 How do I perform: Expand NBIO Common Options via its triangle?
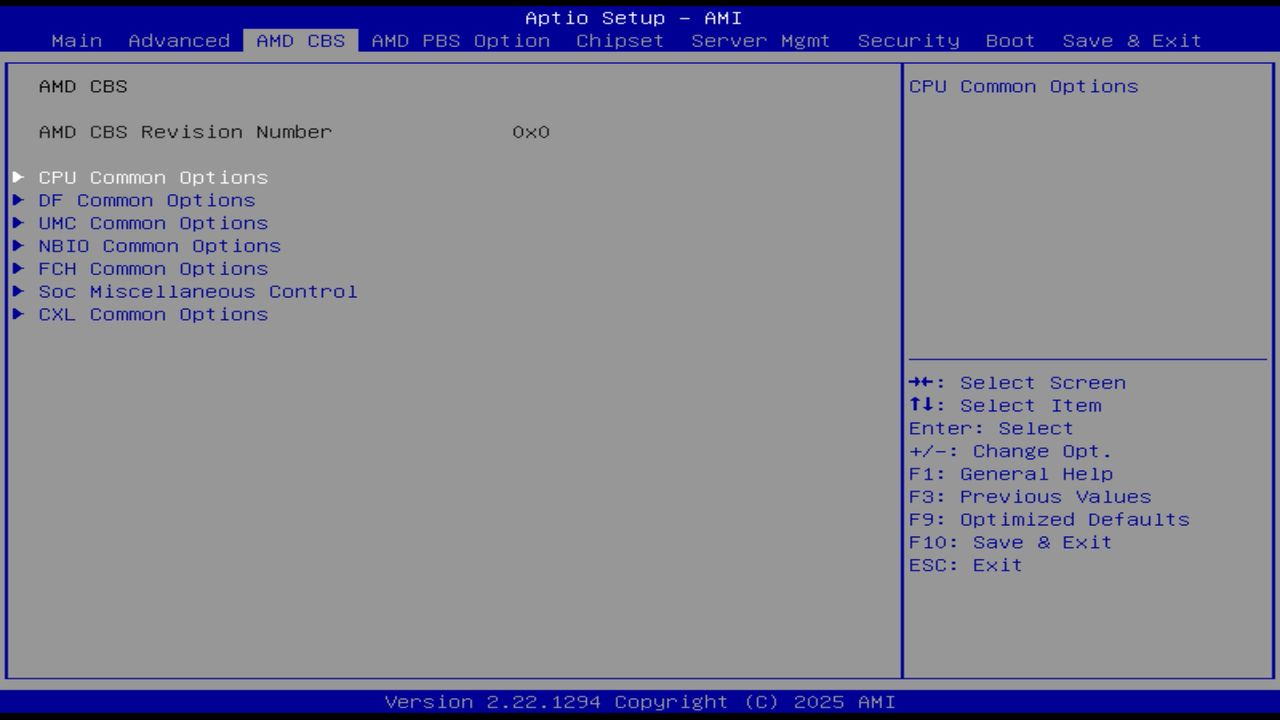point(19,246)
